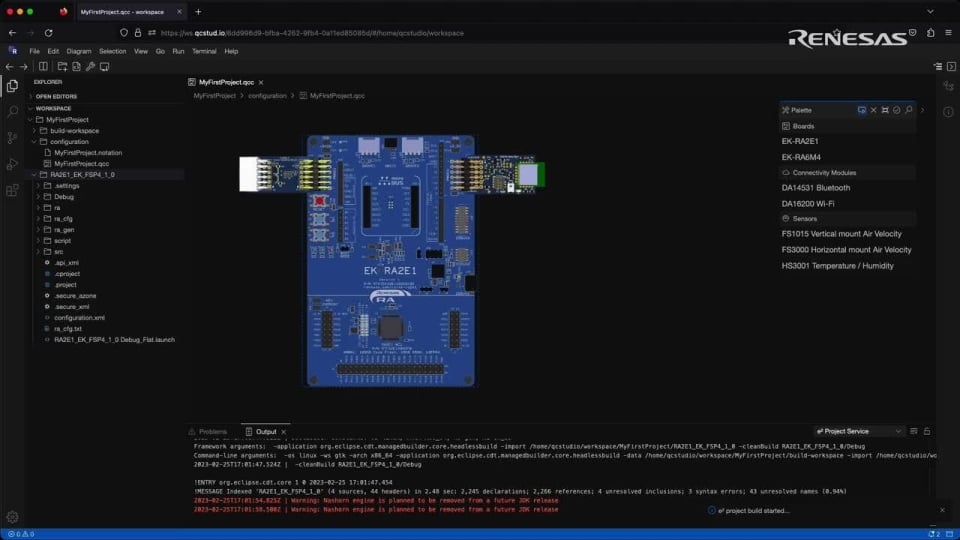
Task: Open MyFirstProject.notation file in explorer
Action: pos(88,153)
